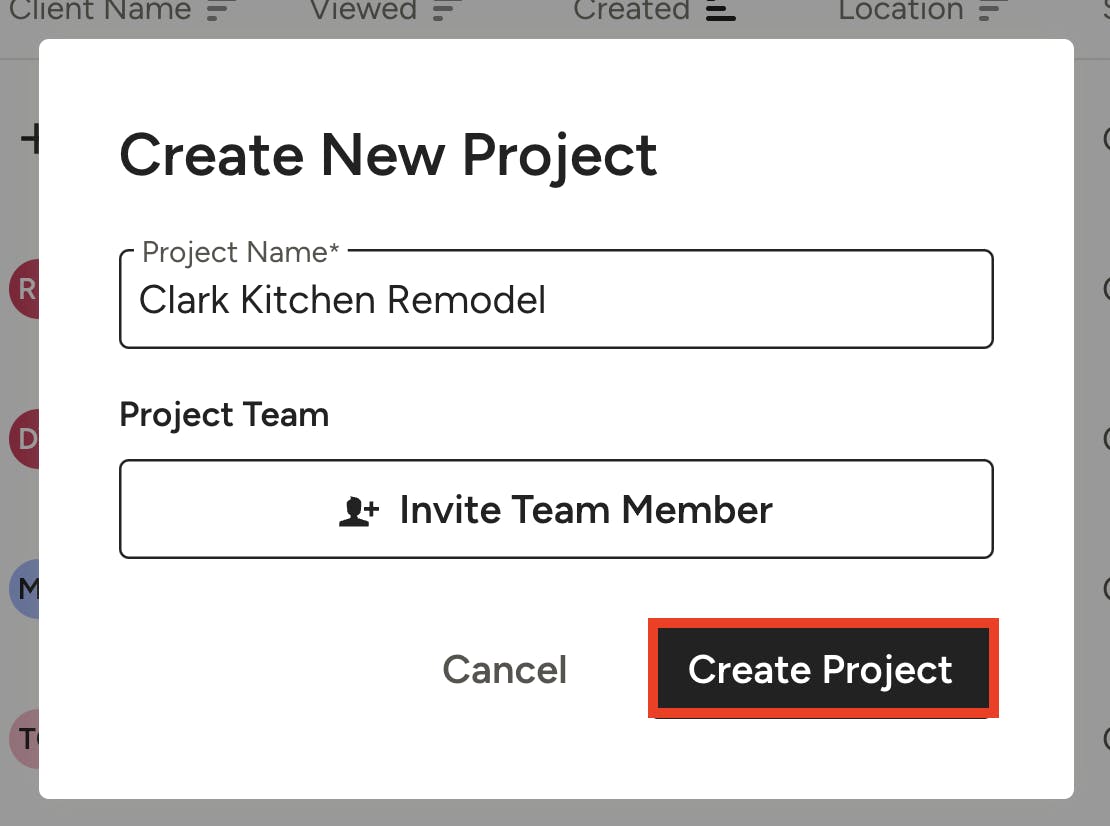Select the pink T client avatar

click(x=24, y=739)
